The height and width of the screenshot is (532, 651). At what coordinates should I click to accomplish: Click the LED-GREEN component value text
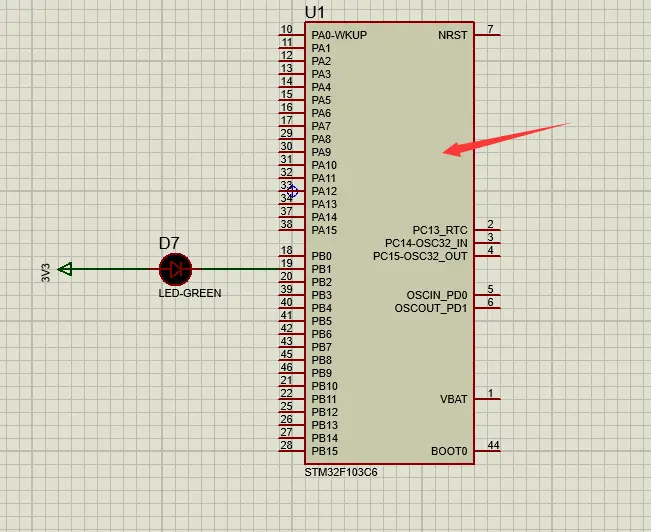click(190, 293)
